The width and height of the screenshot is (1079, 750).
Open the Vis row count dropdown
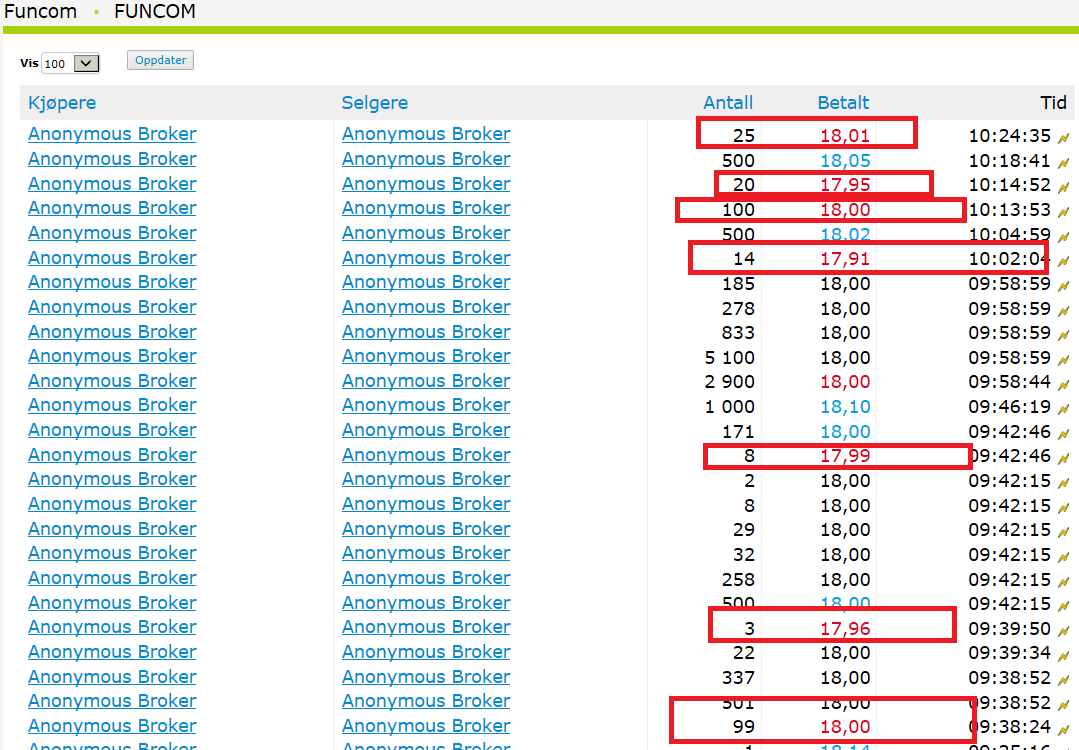(71, 64)
